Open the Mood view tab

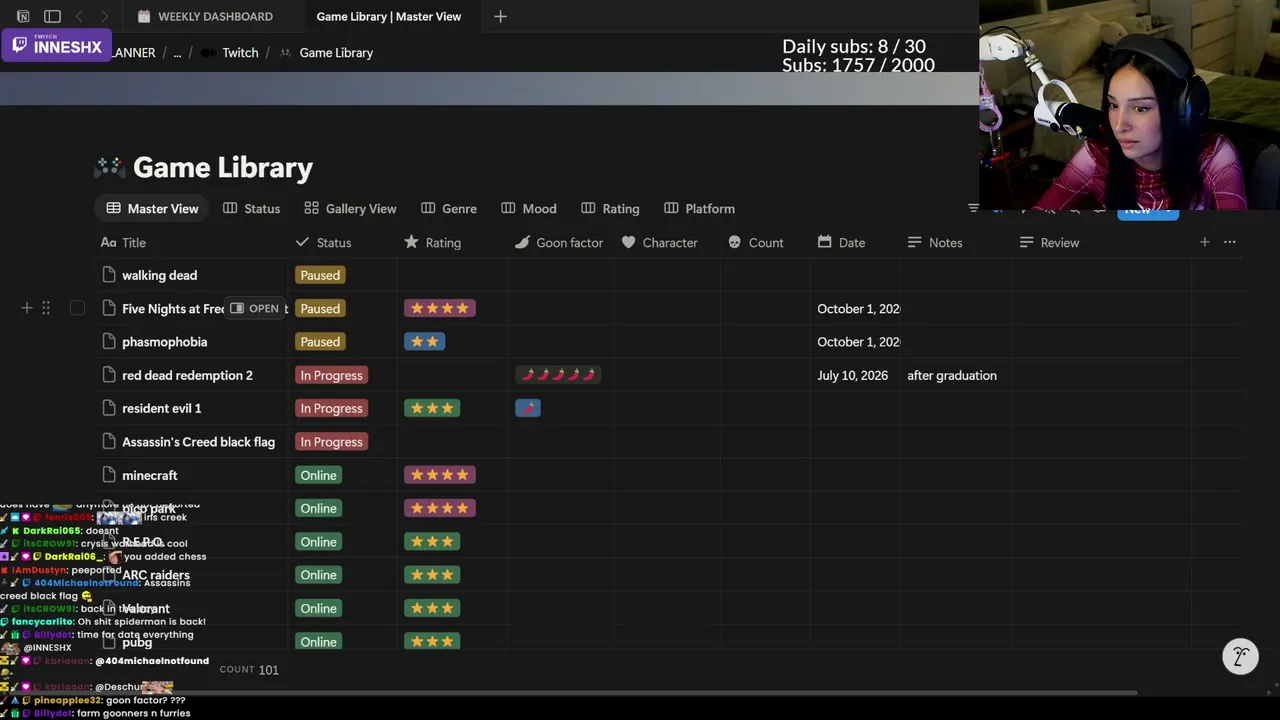(528, 209)
